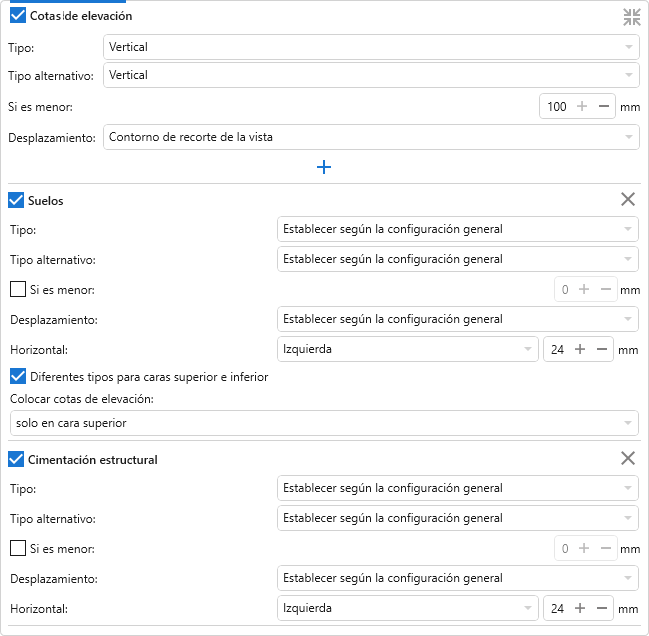The width and height of the screenshot is (649, 636).
Task: Open Suelos Horizontal Izquierda dropdown
Action: tap(407, 350)
